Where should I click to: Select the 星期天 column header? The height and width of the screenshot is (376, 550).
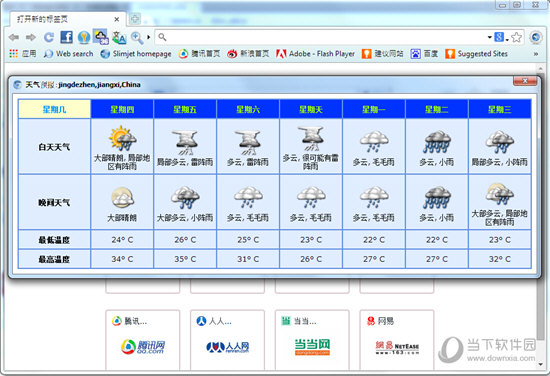[311, 109]
